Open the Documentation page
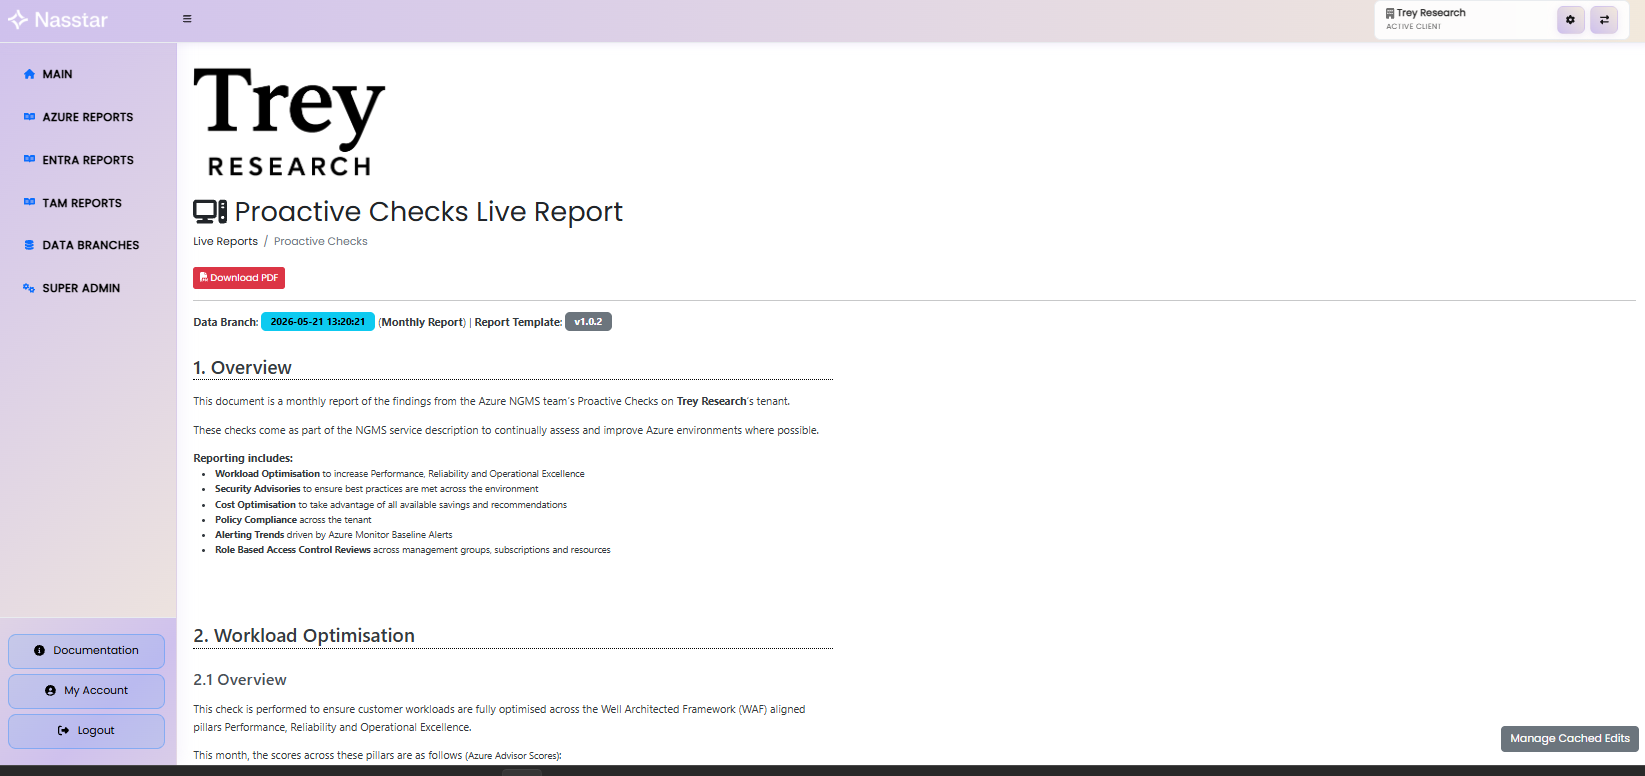The image size is (1645, 776). point(86,651)
